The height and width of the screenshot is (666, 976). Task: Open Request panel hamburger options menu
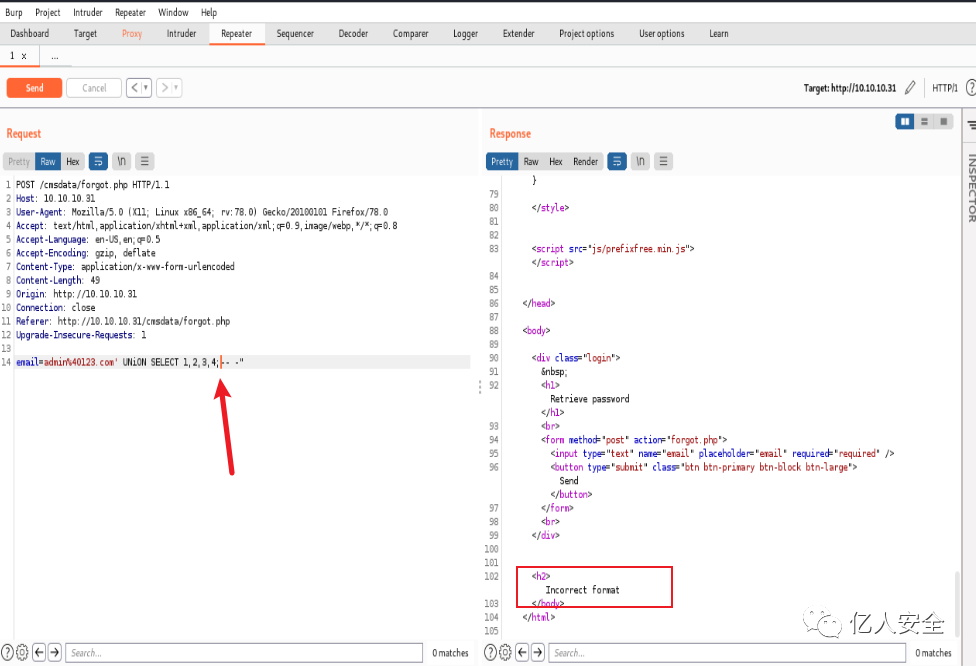coord(145,161)
